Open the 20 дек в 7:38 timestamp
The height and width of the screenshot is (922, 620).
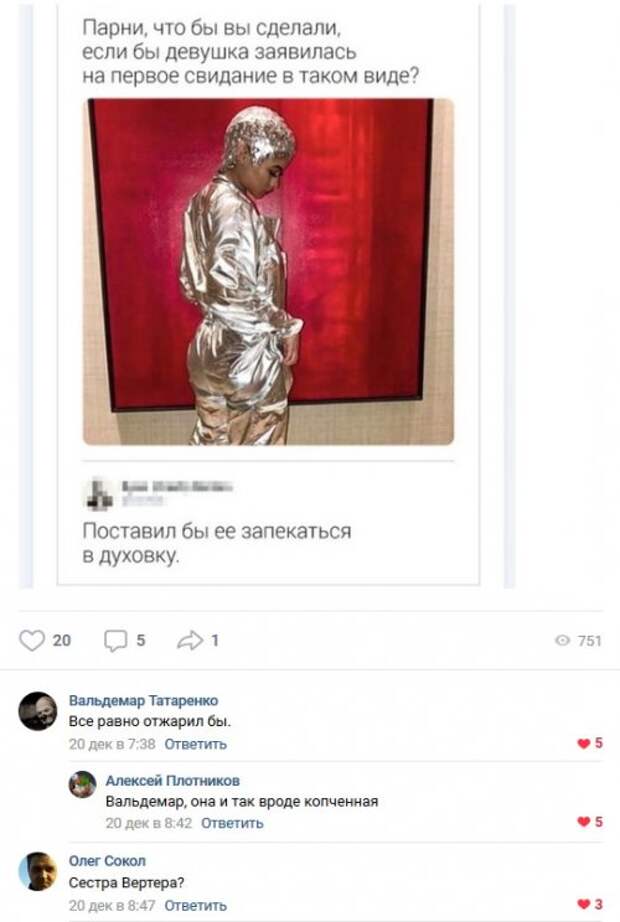pos(112,744)
